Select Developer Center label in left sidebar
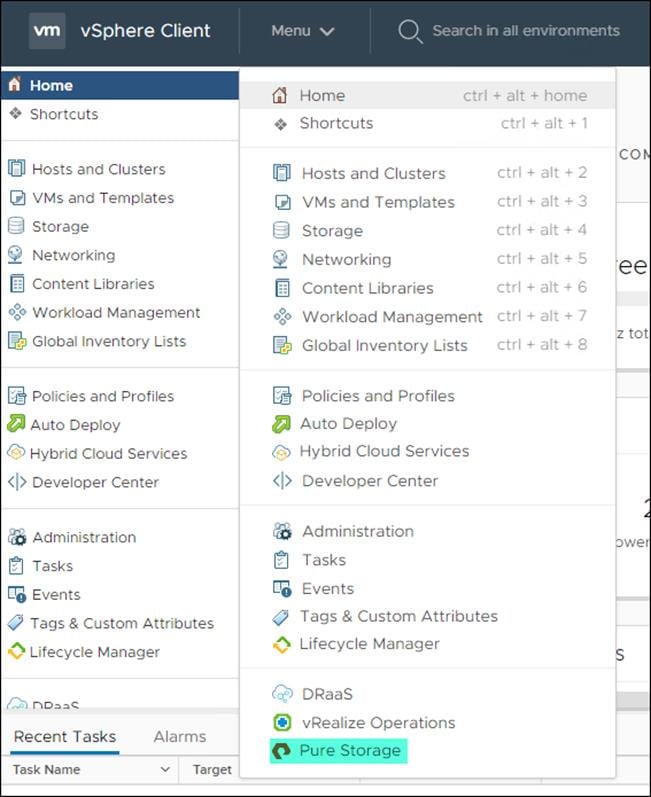Viewport: 651px width, 797px height. tap(96, 482)
